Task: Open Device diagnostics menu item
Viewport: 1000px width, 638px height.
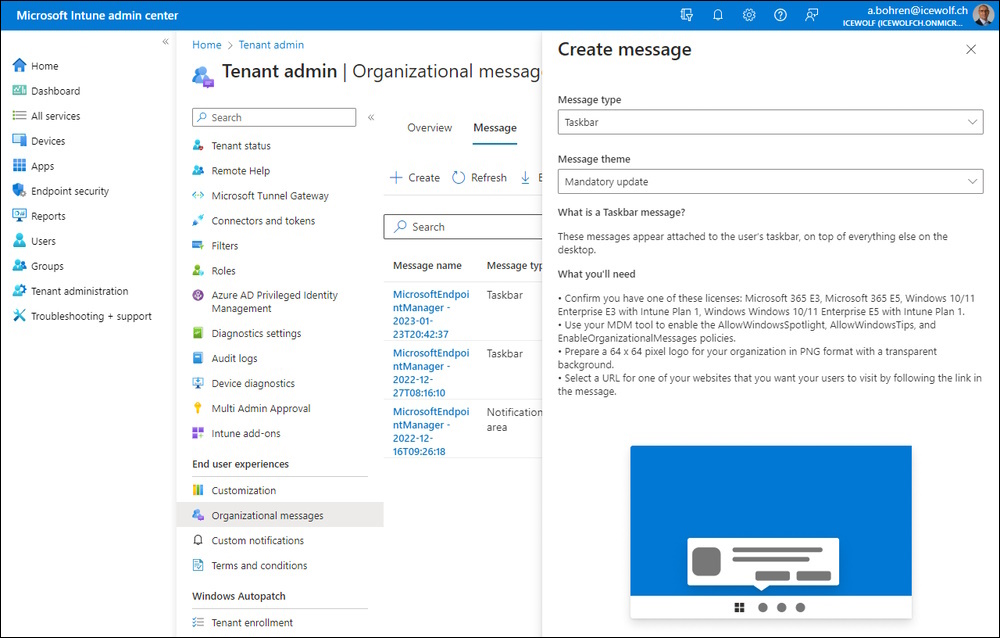Action: tap(253, 383)
